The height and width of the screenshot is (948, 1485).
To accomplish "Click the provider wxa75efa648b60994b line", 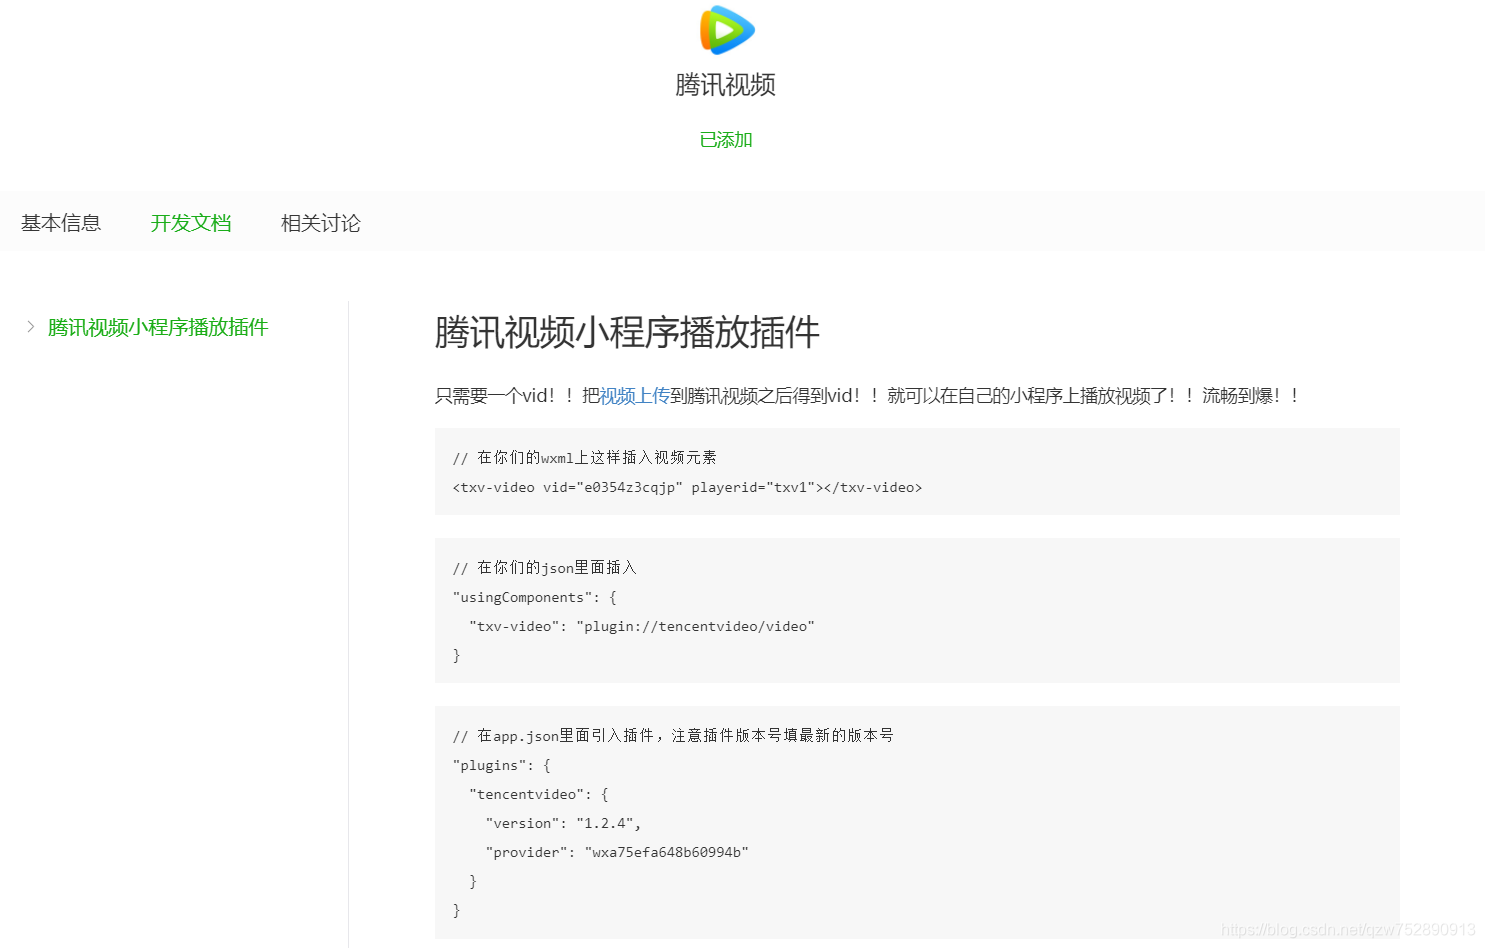I will [x=617, y=852].
